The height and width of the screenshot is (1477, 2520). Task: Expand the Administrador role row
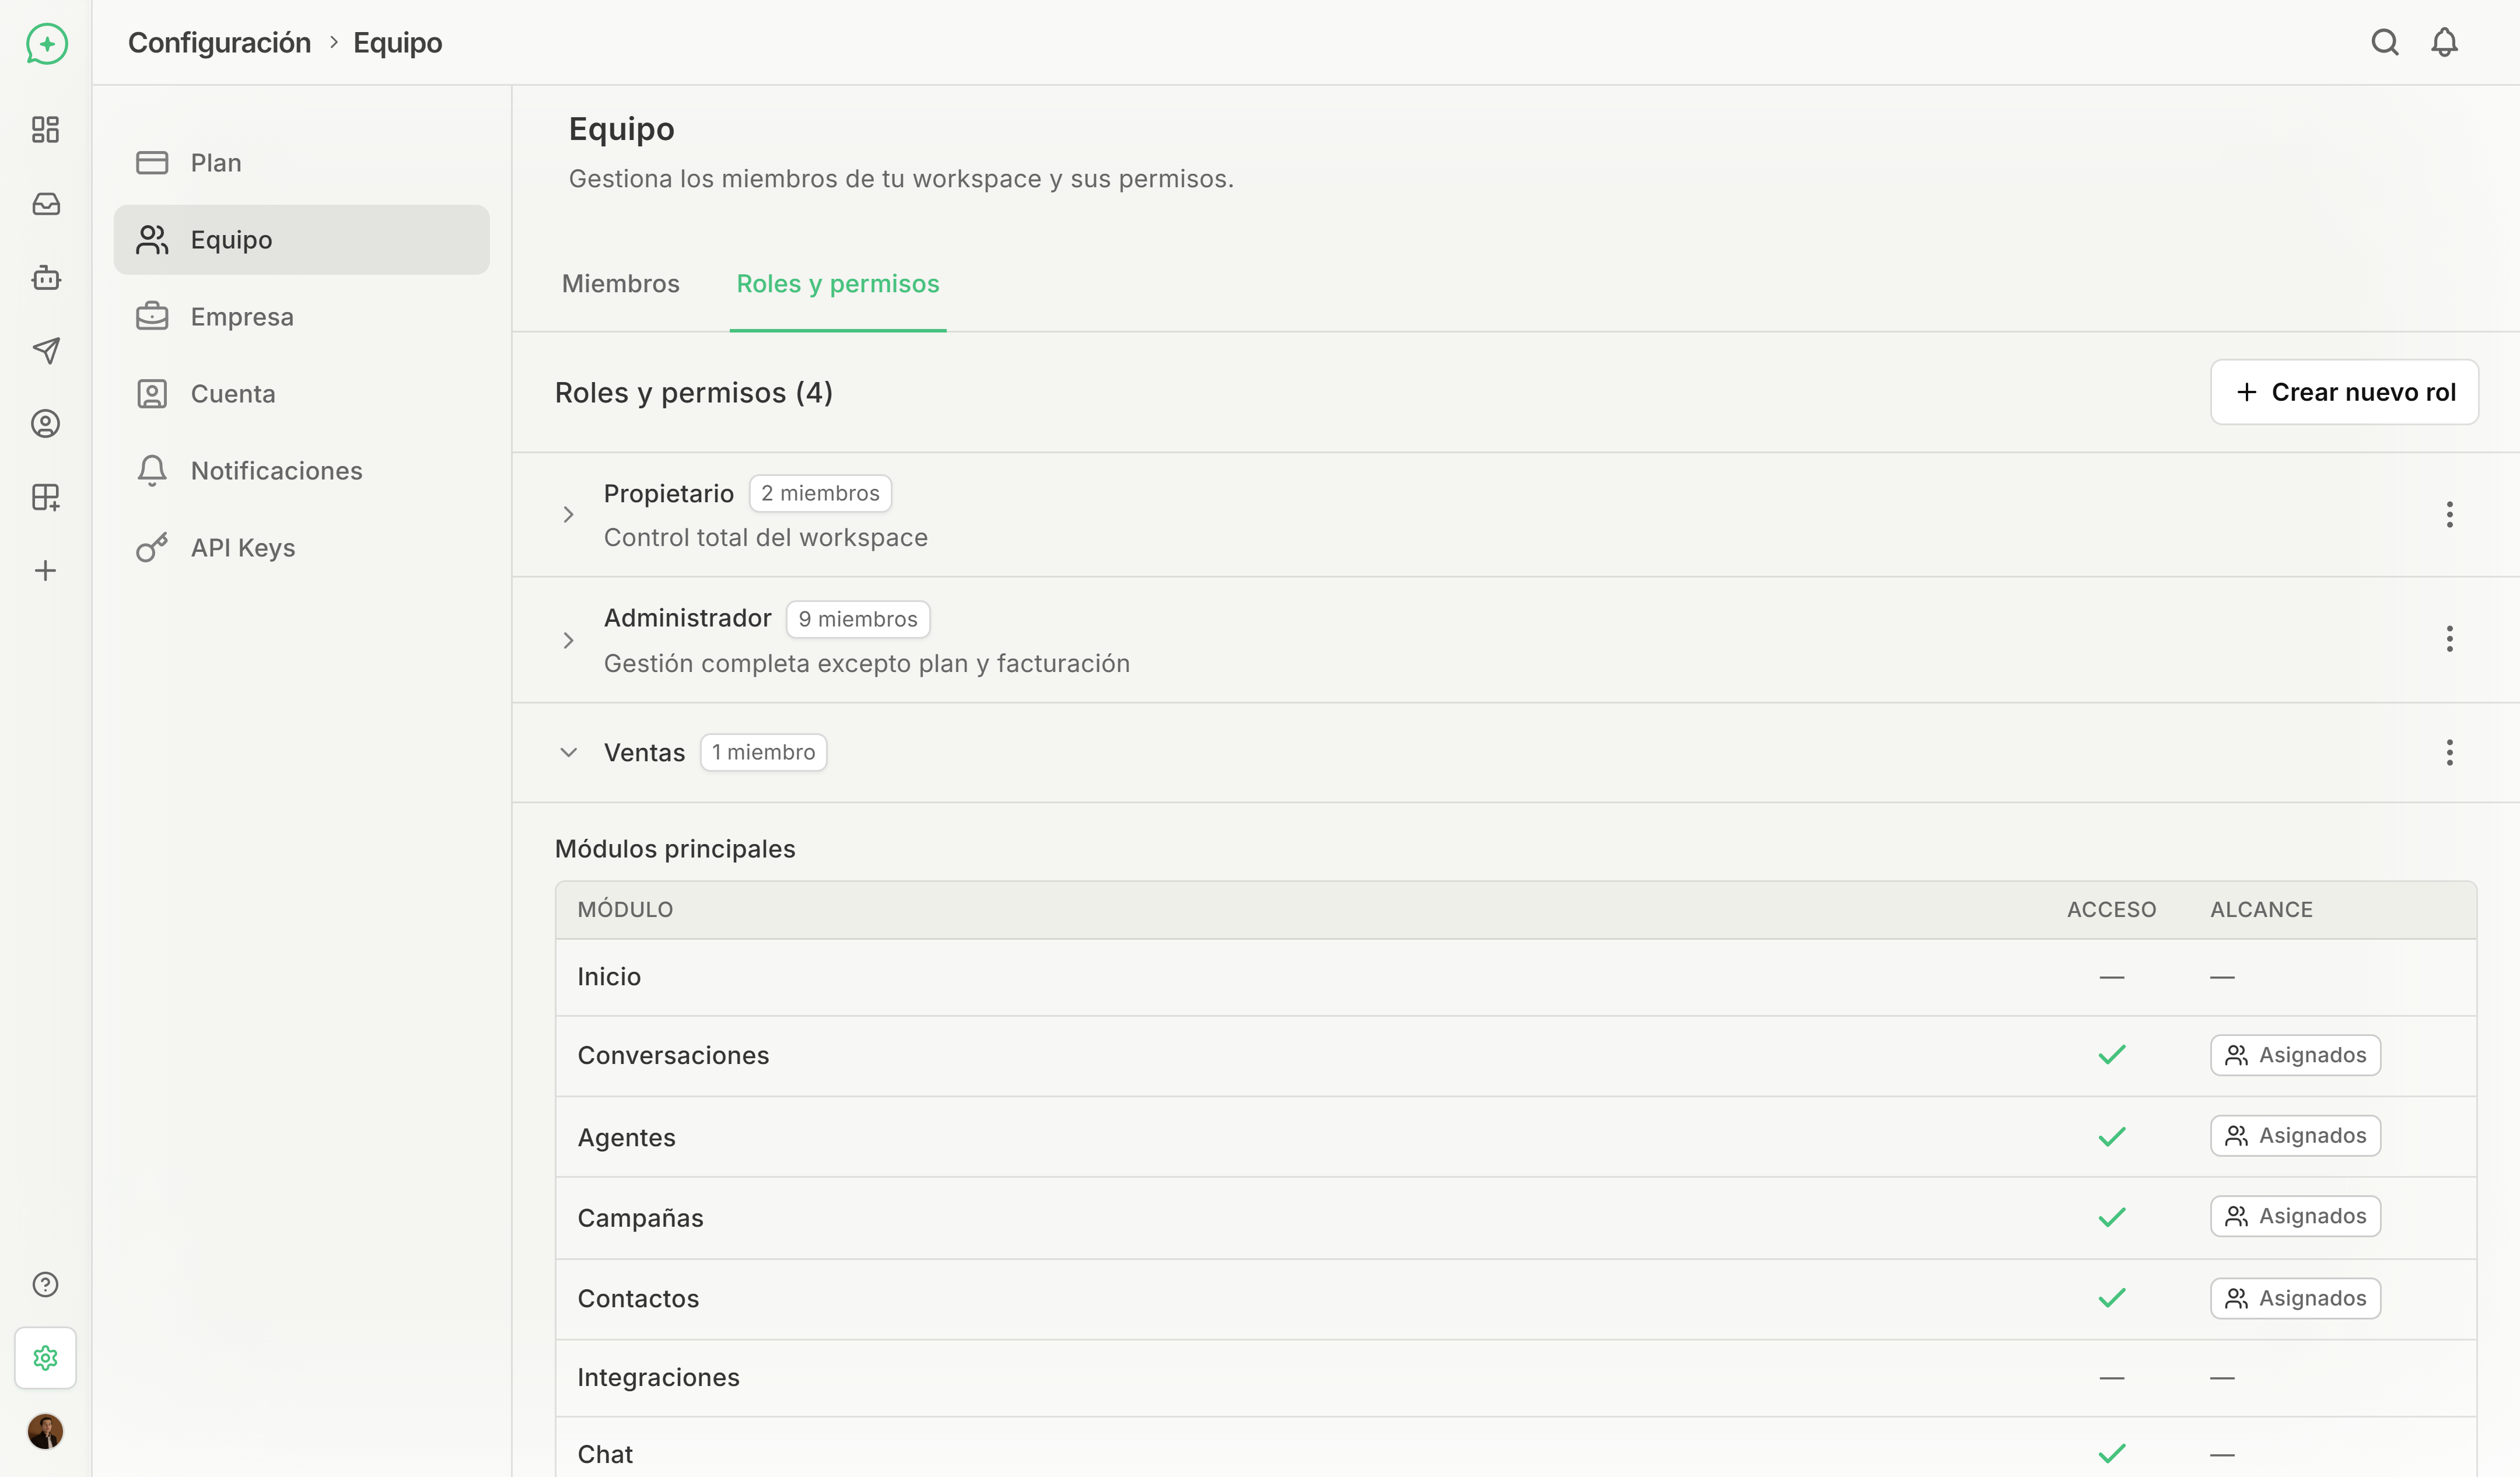tap(568, 640)
